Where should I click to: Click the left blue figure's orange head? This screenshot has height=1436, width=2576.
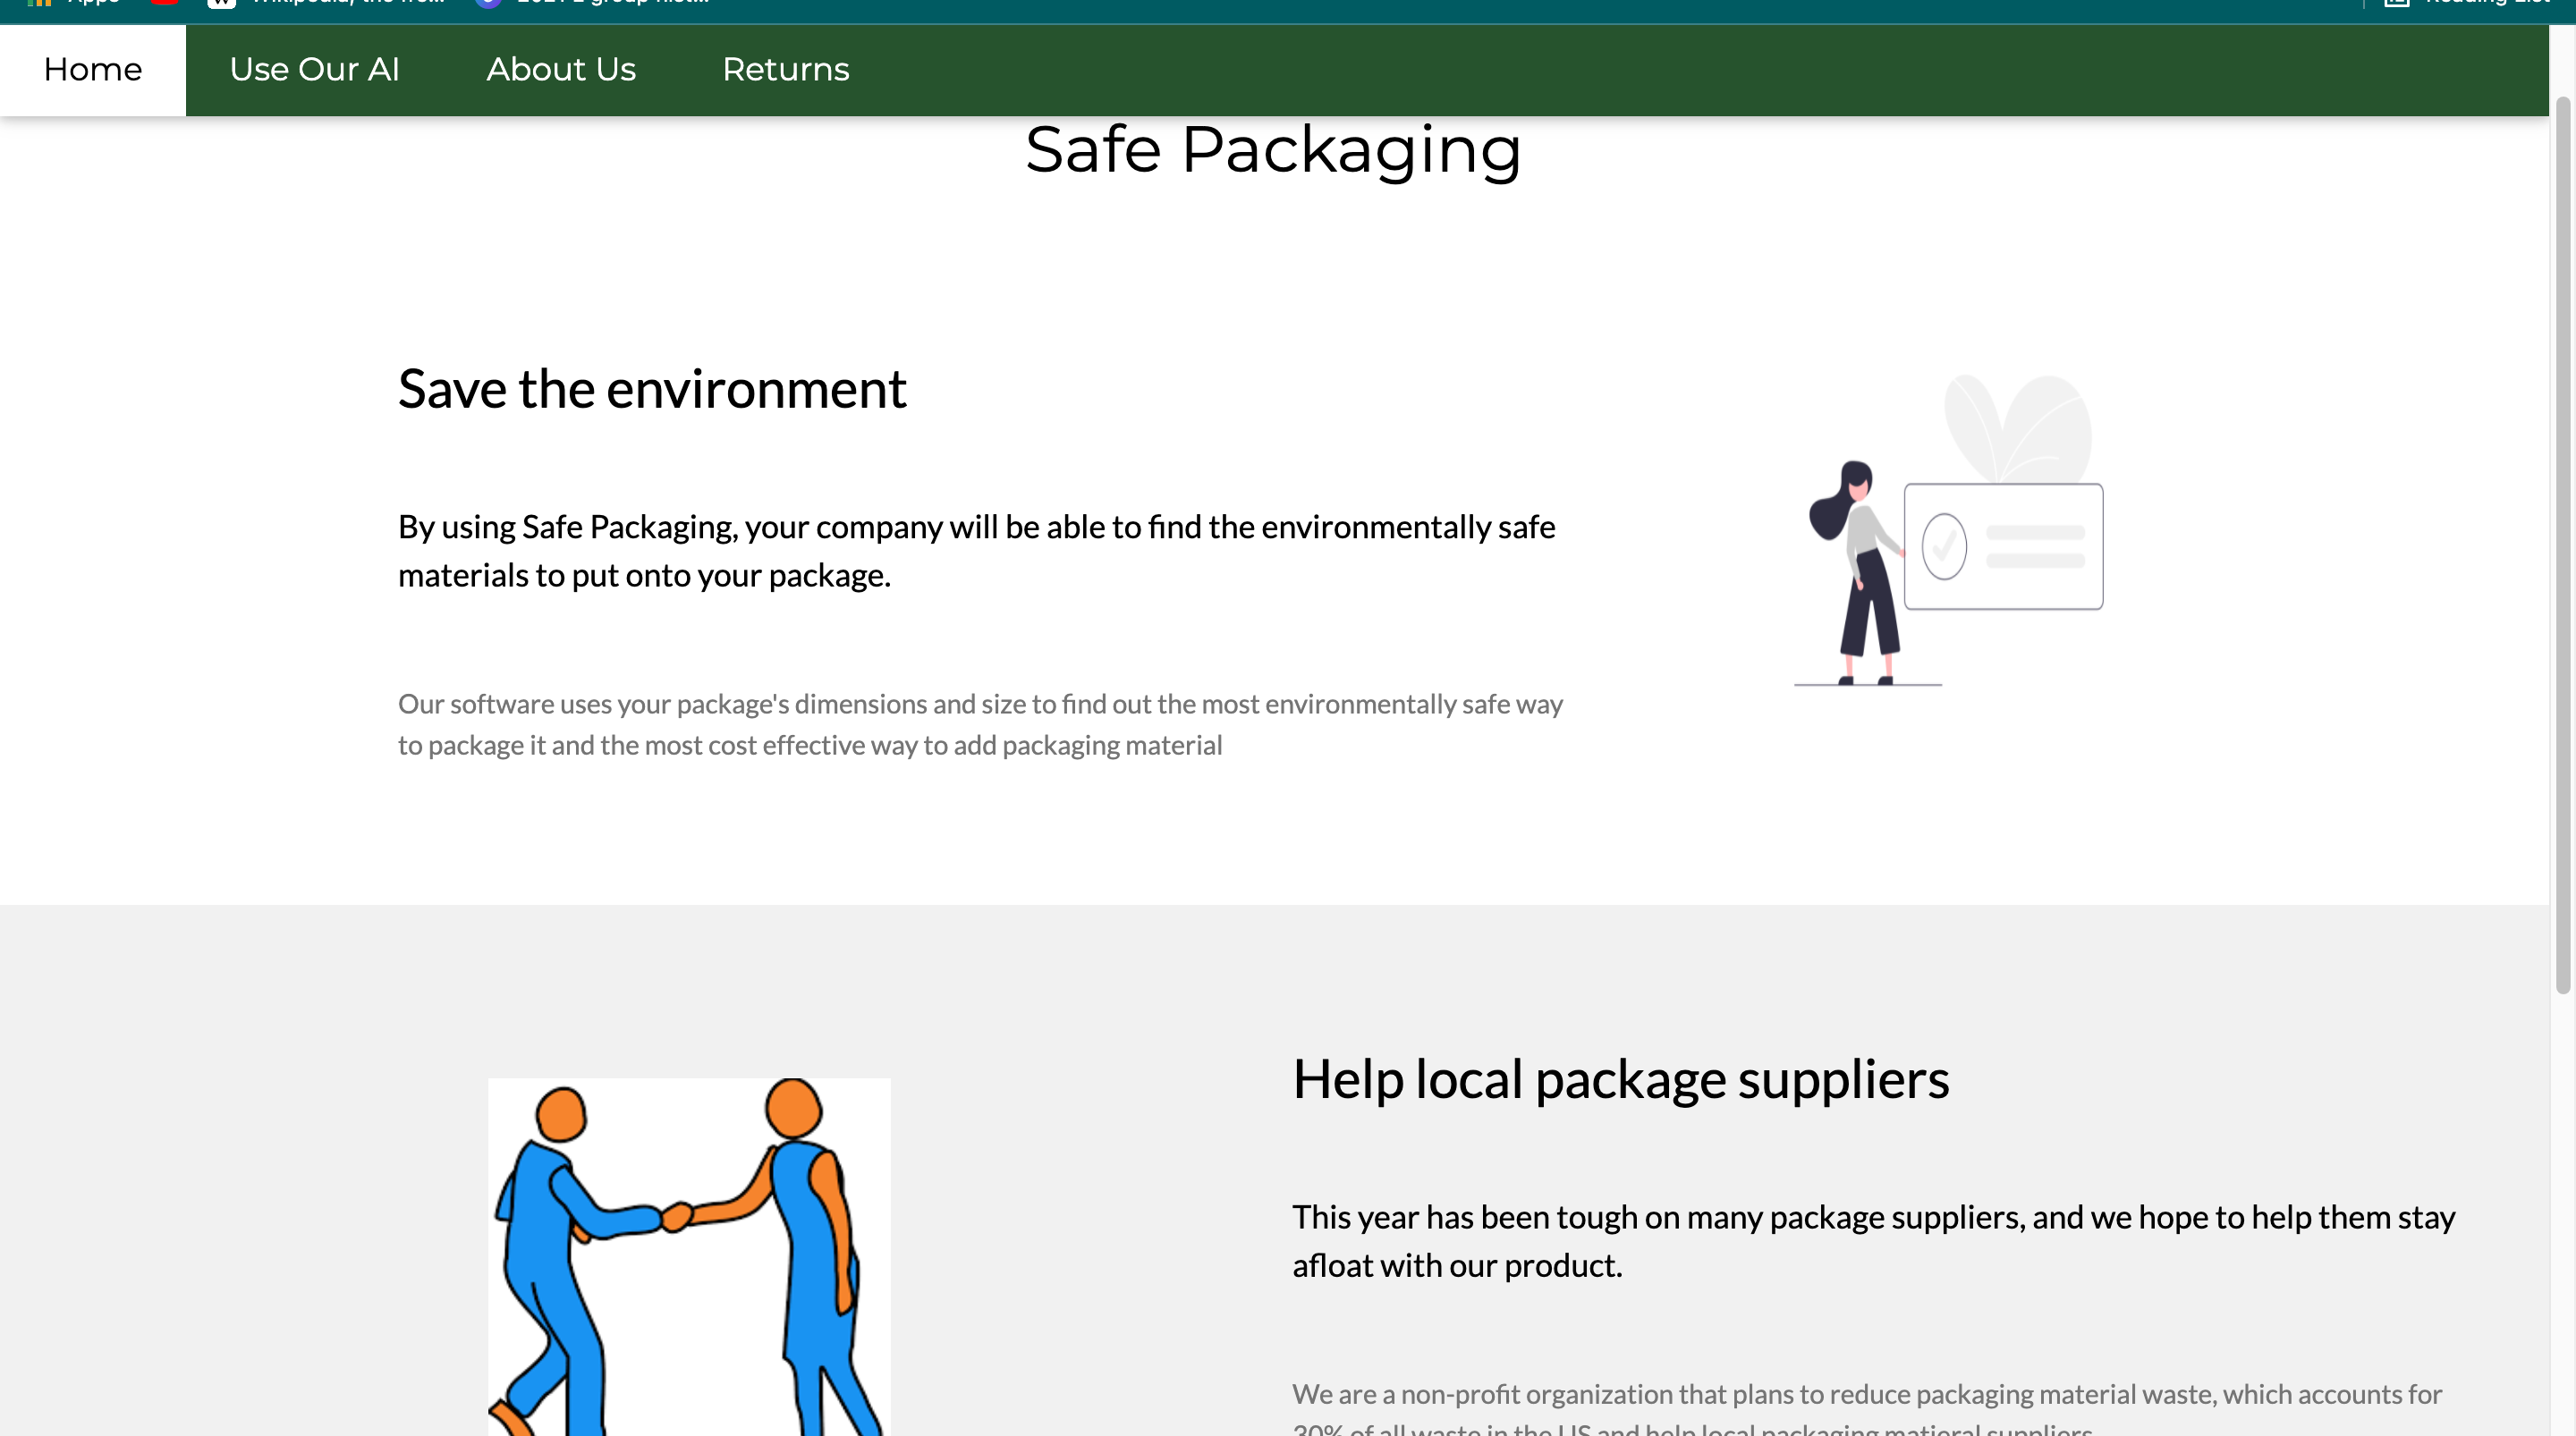pos(561,1114)
